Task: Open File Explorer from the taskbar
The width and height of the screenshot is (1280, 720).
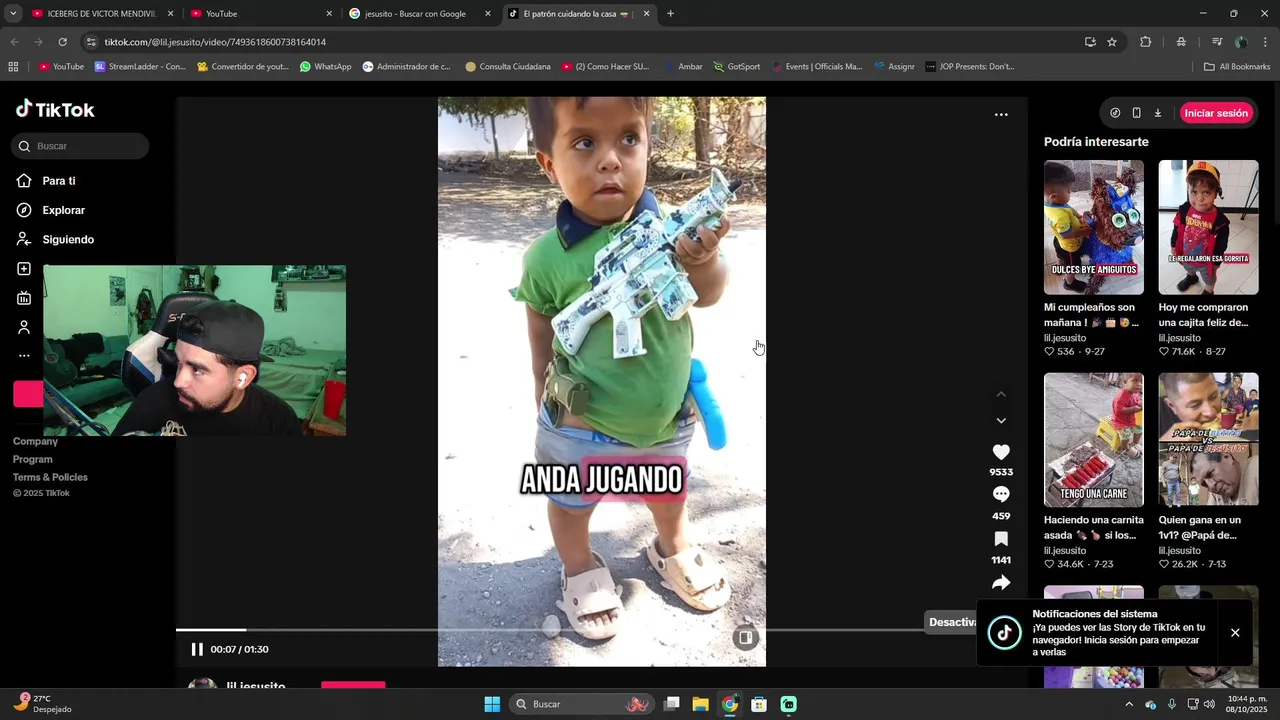Action: click(x=700, y=704)
